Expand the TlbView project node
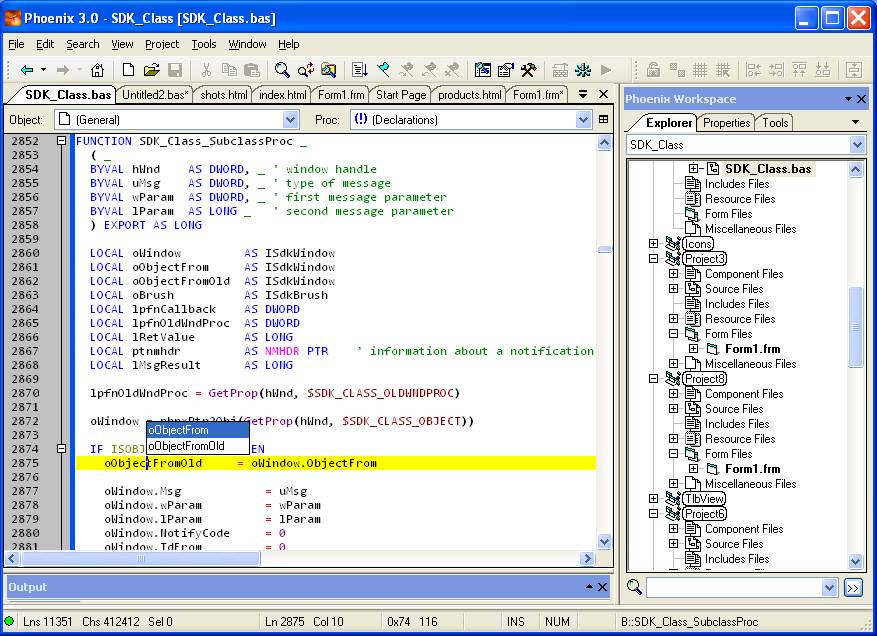The height and width of the screenshot is (636, 877). 653,498
